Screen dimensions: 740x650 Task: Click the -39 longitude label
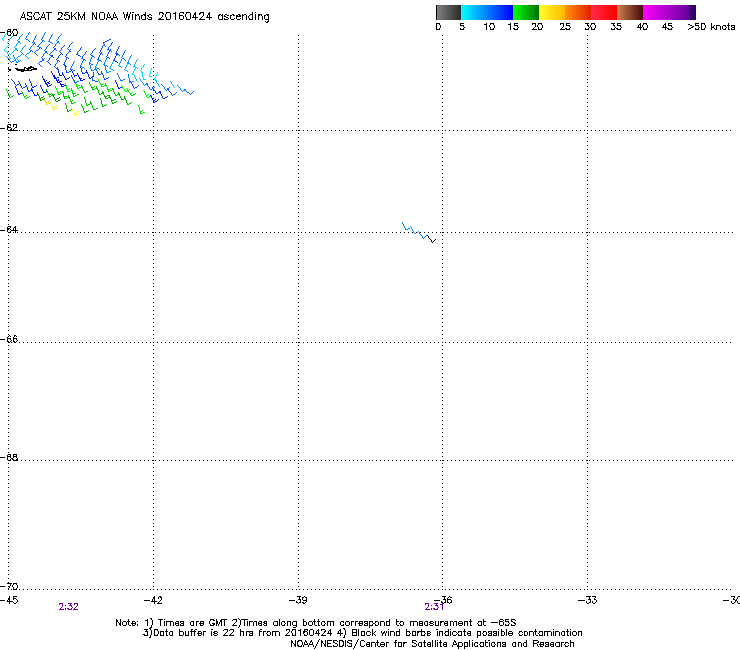[298, 600]
